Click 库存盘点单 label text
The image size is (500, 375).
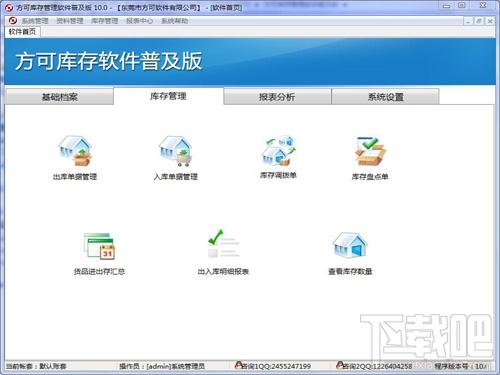[x=370, y=177]
